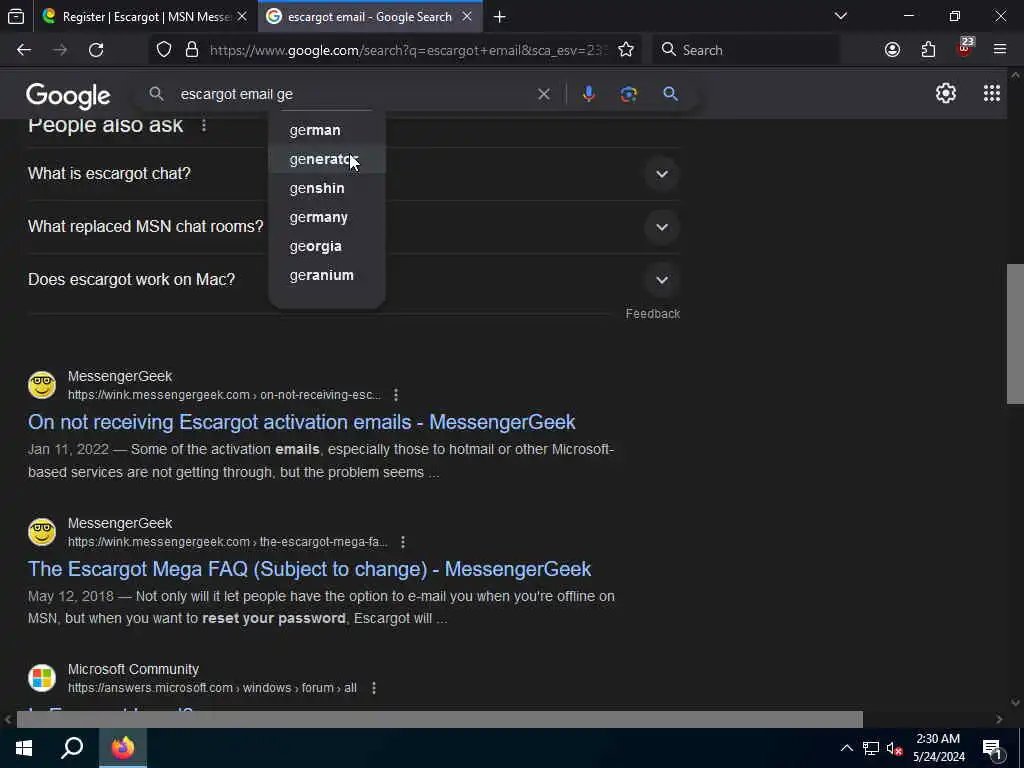Screen dimensions: 1024x768
Task: Choose "genshin" suggestion
Action: (x=327, y=188)
